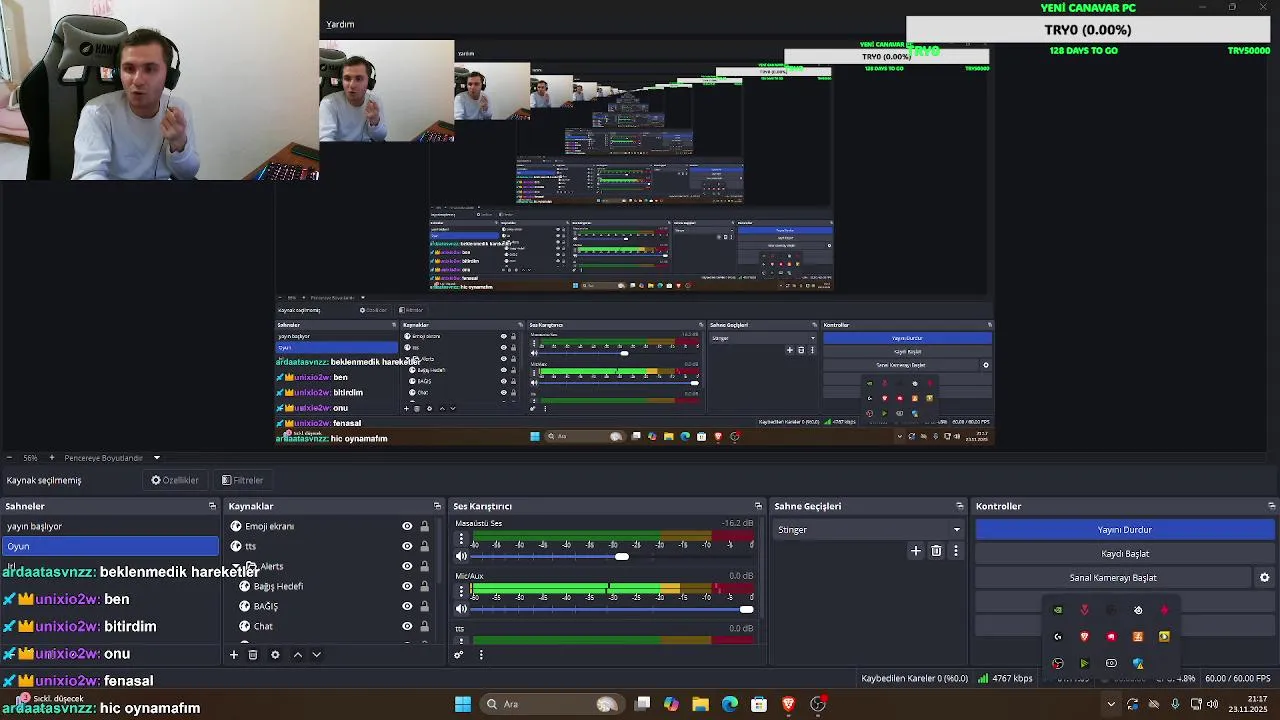Open File Explorer on the taskbar
This screenshot has width=1280, height=720.
coord(700,704)
